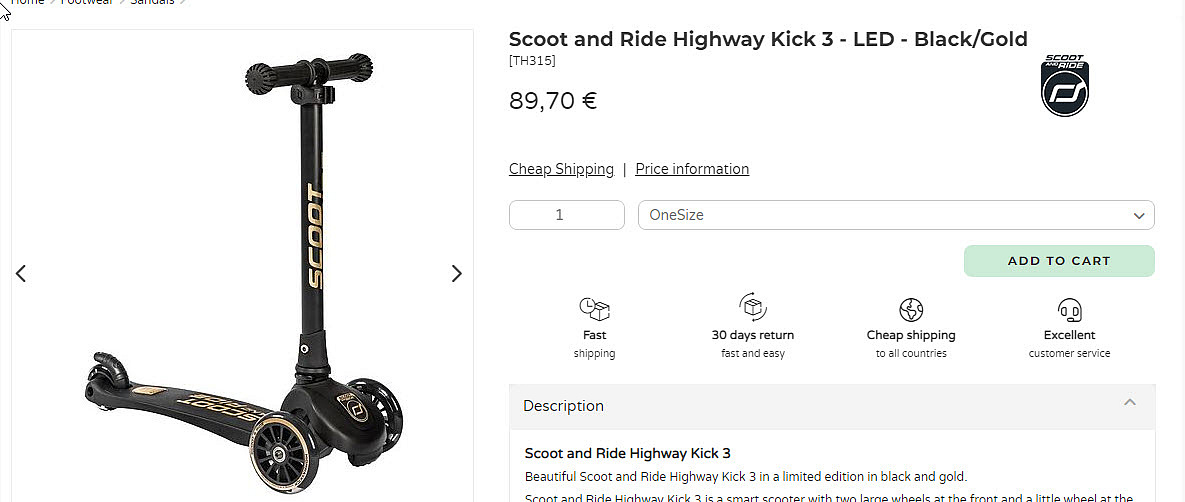
Task: Click the 89,70 € price text
Action: pyautogui.click(x=553, y=101)
